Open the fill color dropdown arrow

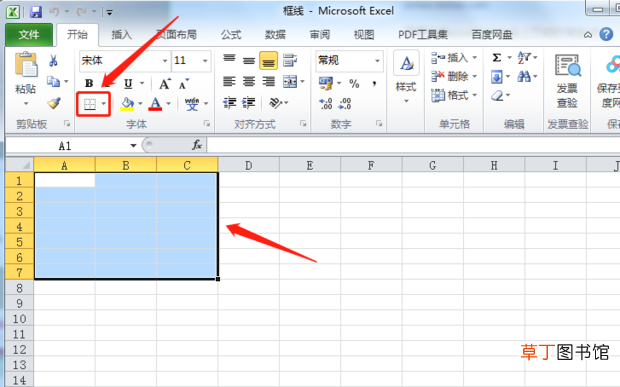[x=140, y=104]
